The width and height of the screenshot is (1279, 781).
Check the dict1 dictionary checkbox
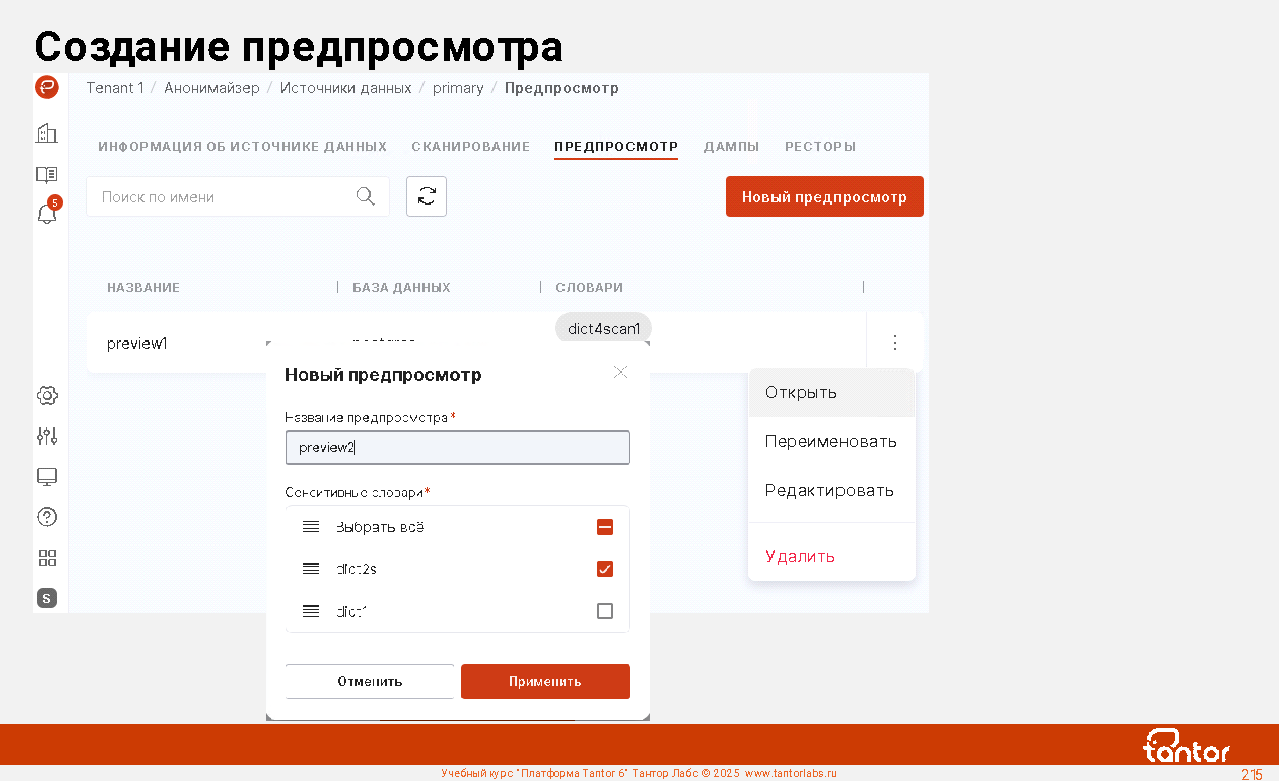coord(604,611)
